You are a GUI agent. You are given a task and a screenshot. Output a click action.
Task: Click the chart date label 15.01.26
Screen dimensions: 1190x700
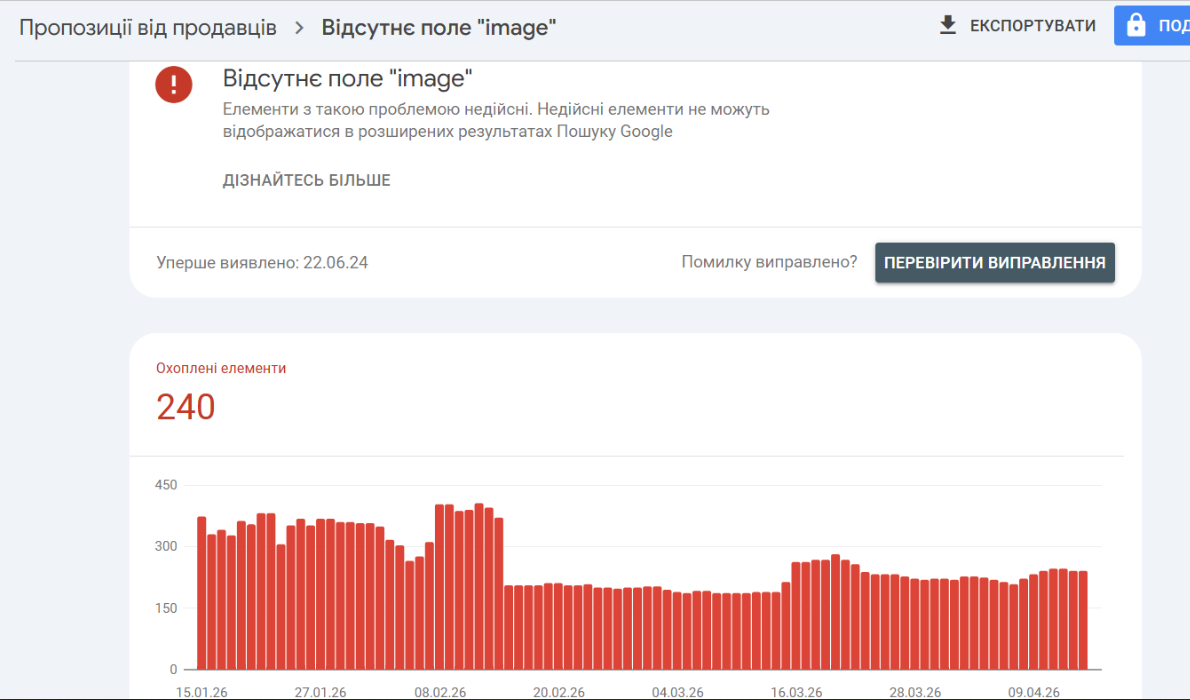click(201, 692)
